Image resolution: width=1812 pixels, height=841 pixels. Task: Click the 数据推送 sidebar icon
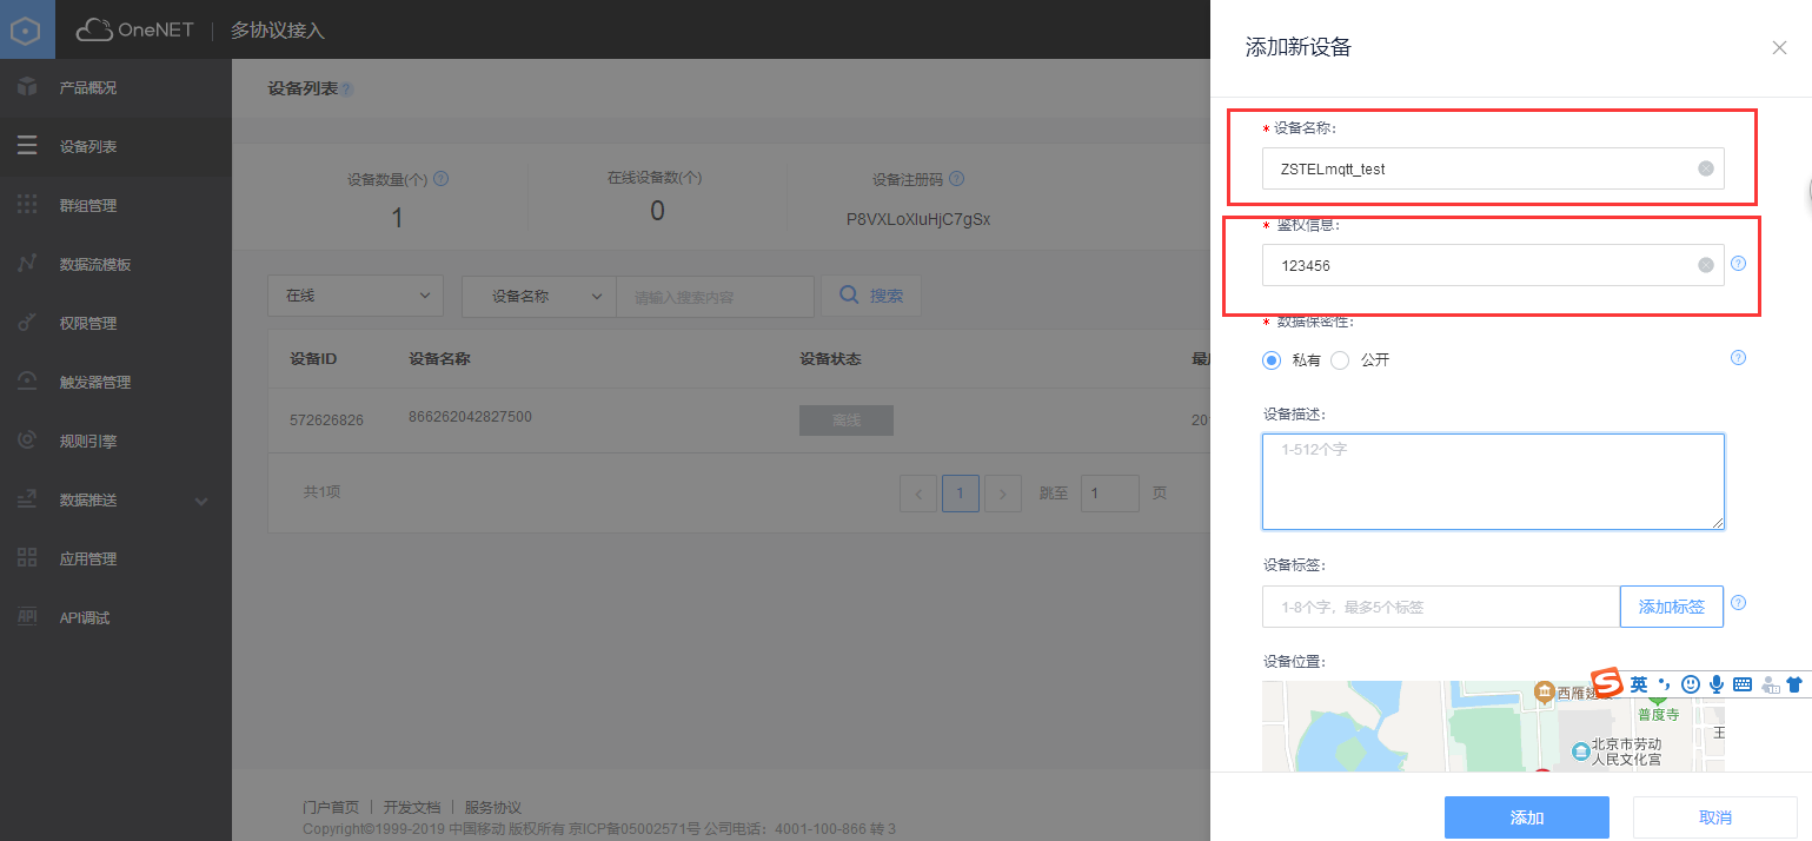point(27,499)
